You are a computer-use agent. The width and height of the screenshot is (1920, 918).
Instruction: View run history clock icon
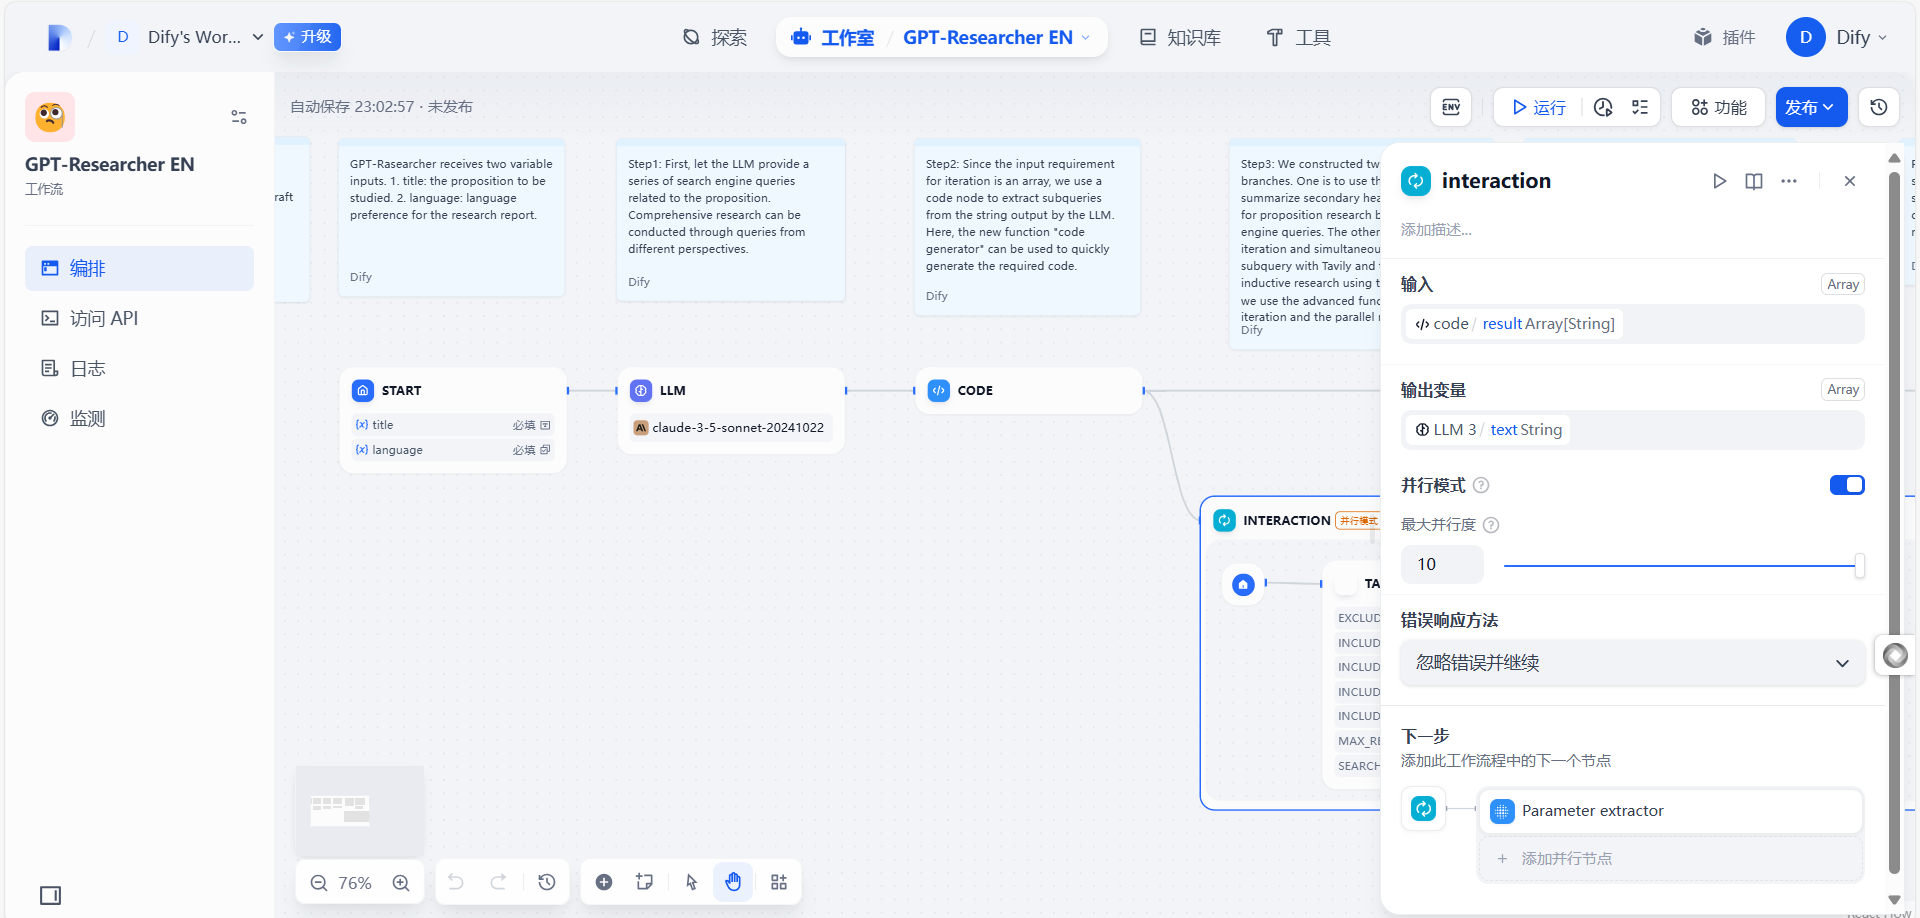click(1603, 107)
